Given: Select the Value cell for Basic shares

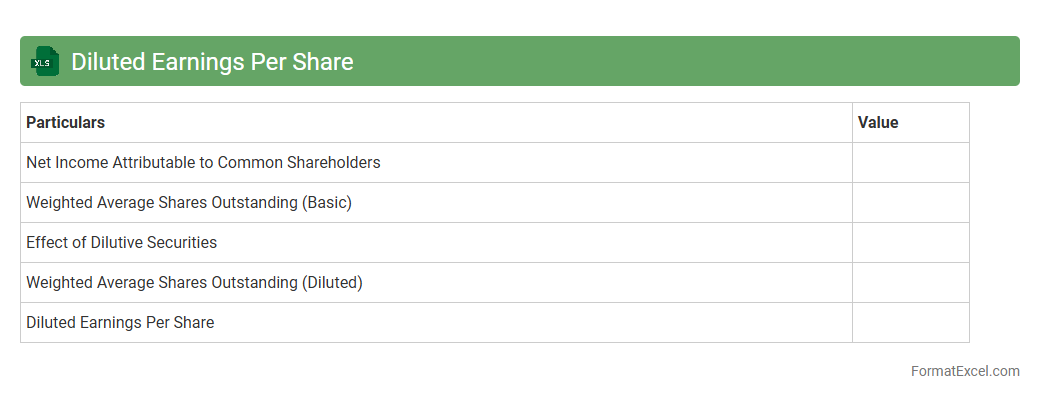Looking at the screenshot, I should pos(910,202).
